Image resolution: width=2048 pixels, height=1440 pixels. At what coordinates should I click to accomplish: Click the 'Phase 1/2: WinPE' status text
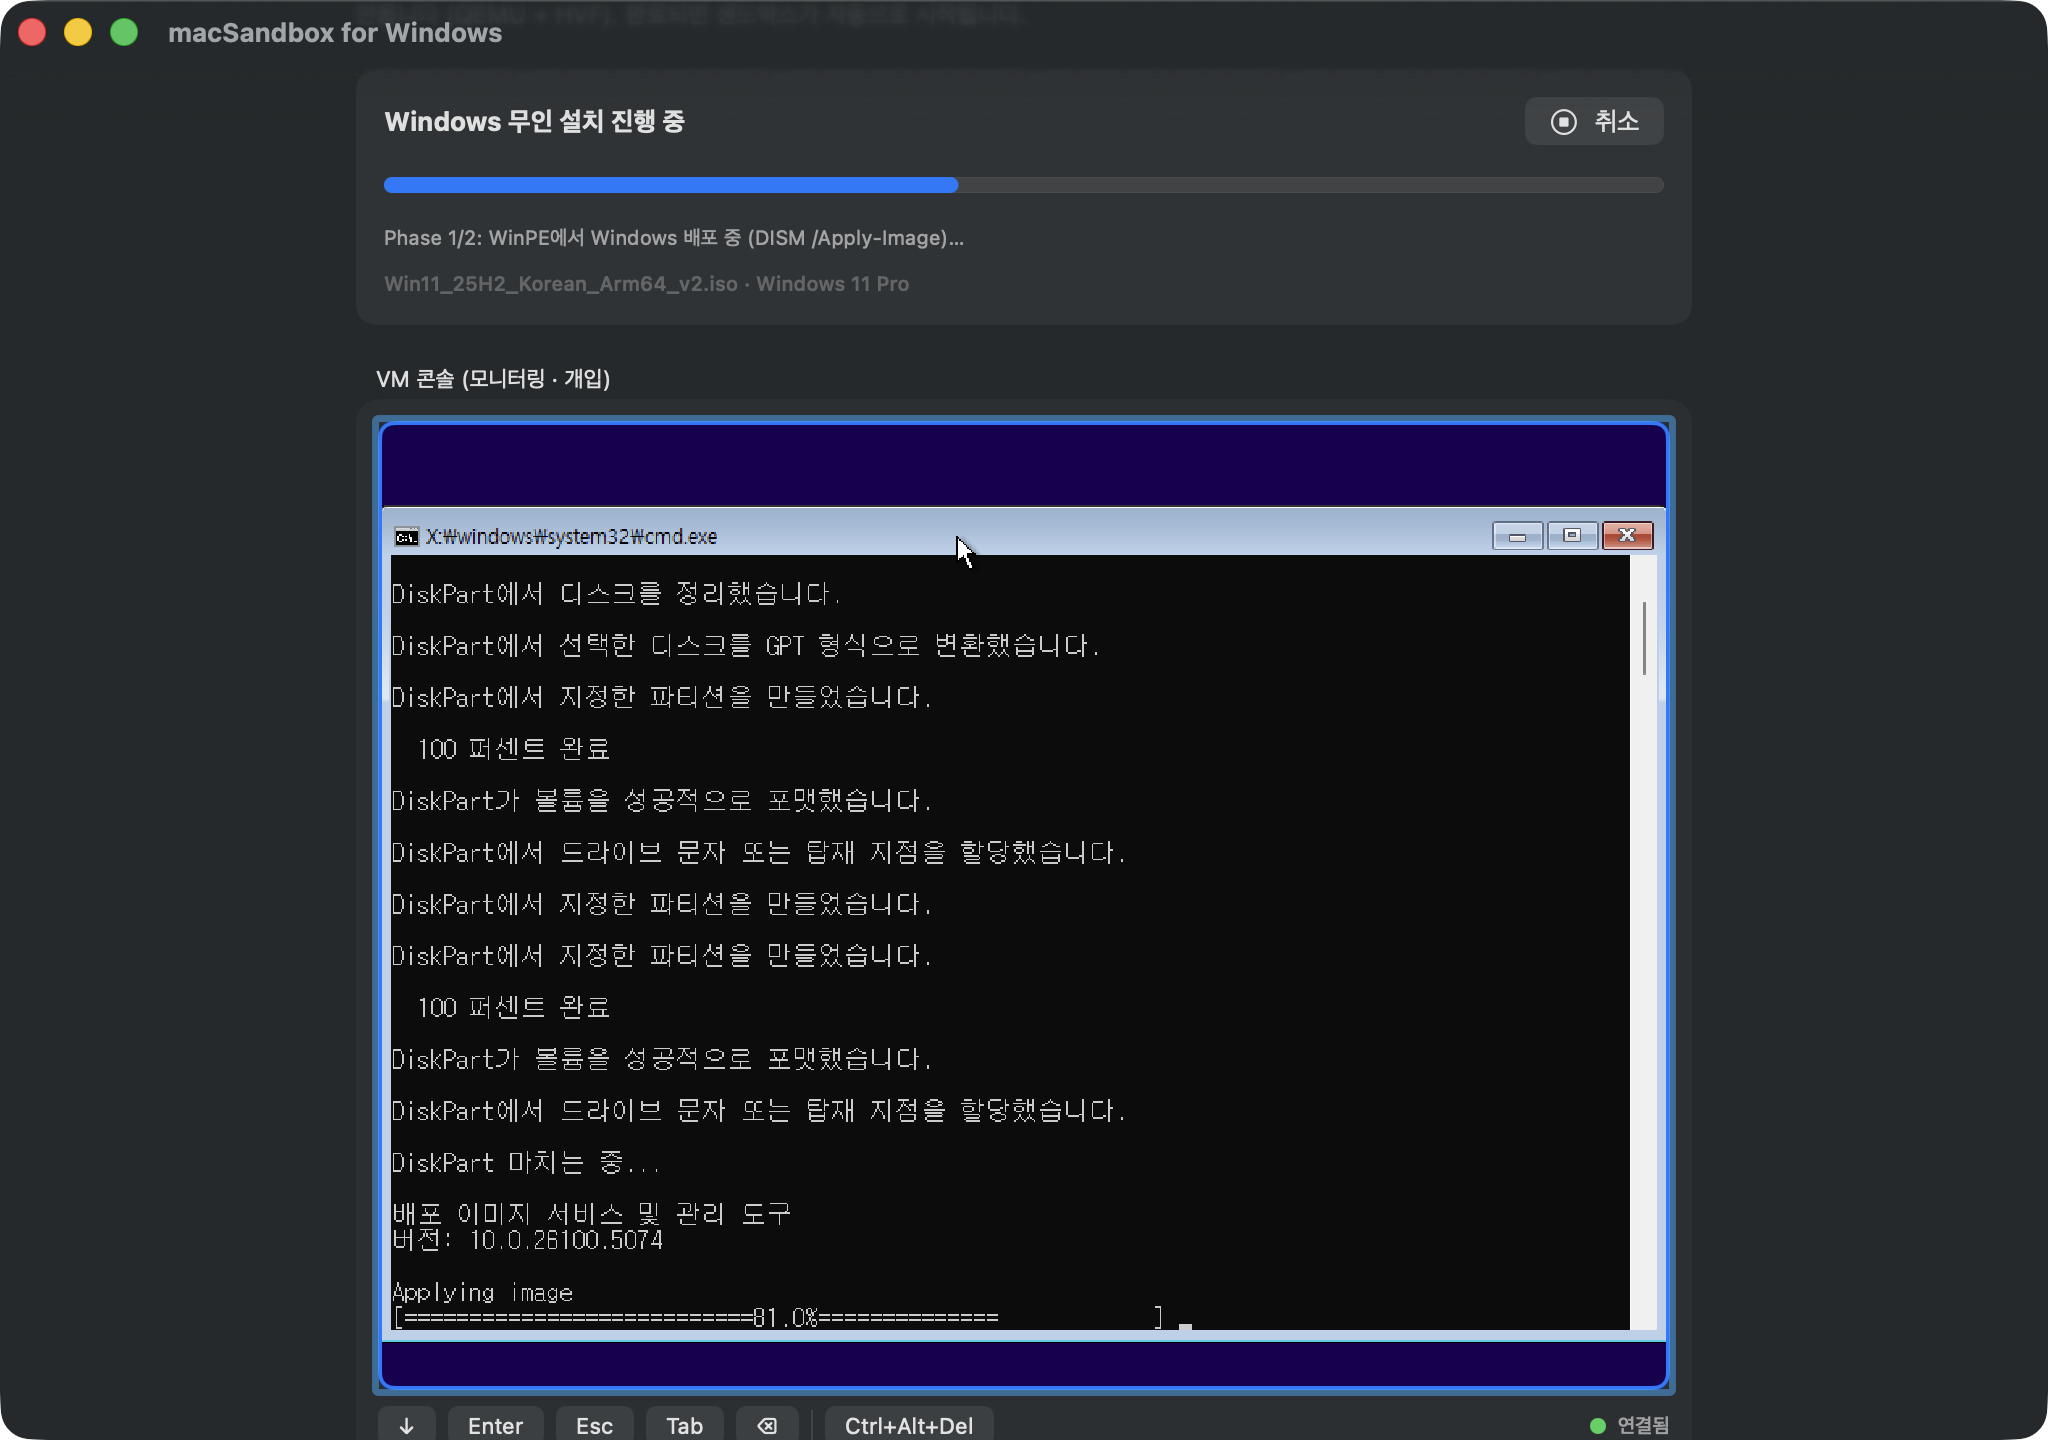674,238
